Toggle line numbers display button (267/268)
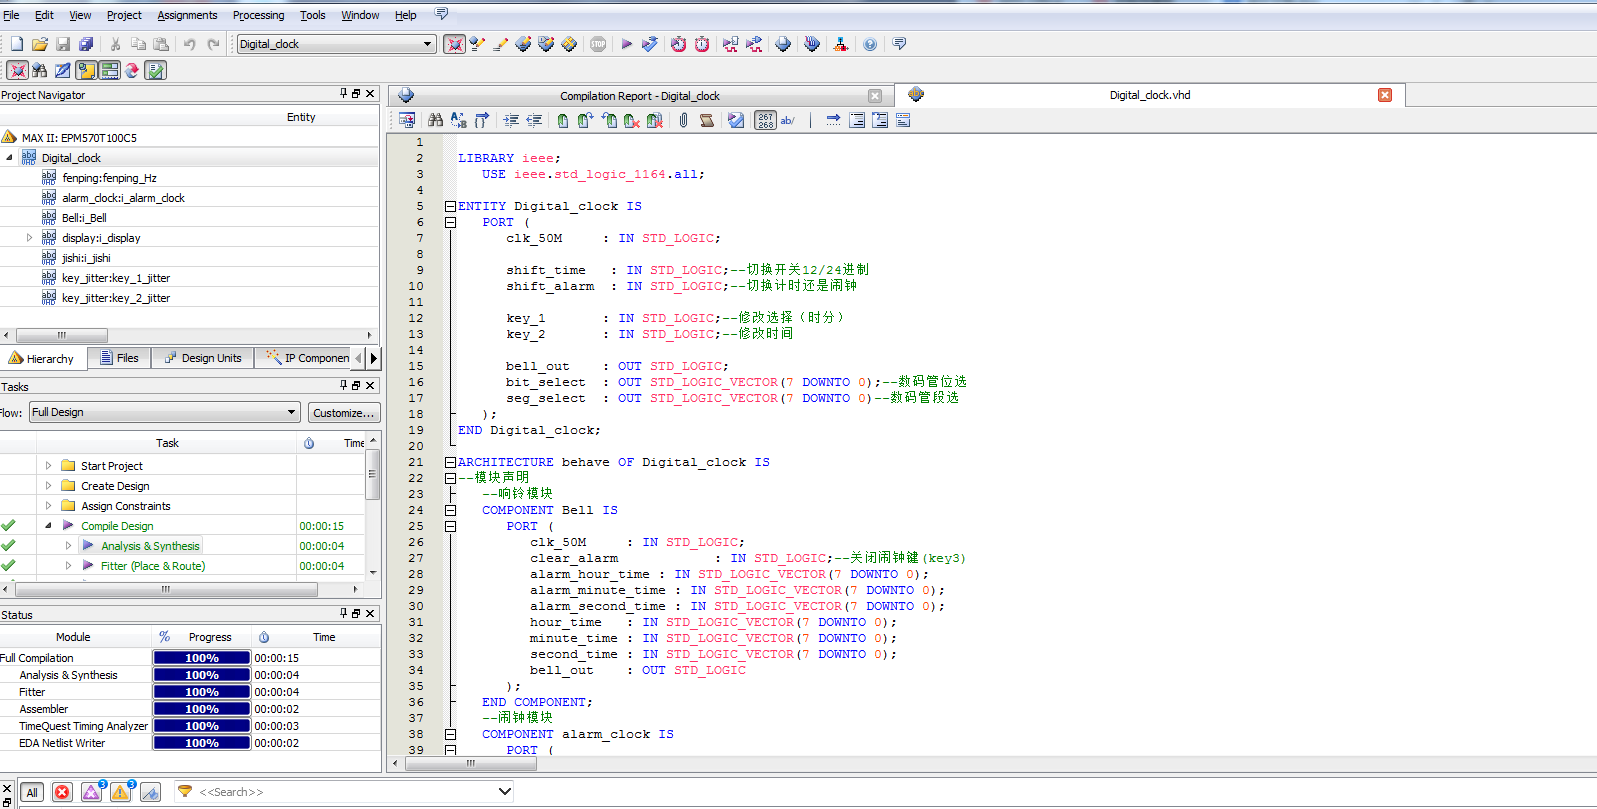 [x=765, y=120]
